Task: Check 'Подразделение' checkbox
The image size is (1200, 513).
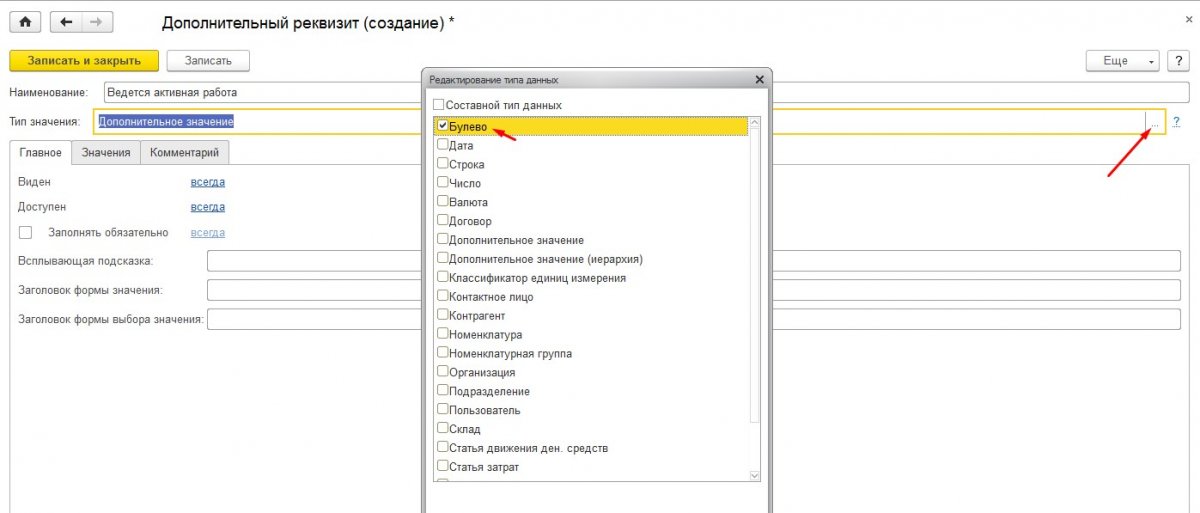Action: point(443,391)
